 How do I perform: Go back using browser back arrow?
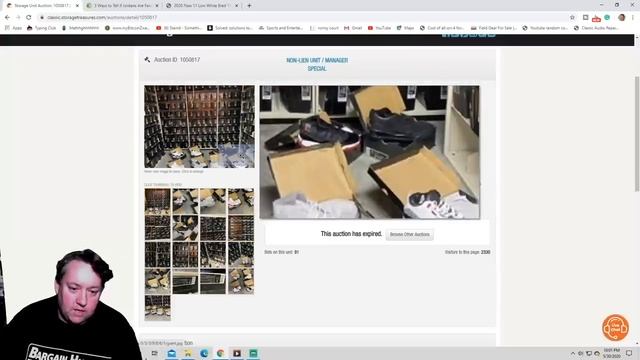(7, 18)
